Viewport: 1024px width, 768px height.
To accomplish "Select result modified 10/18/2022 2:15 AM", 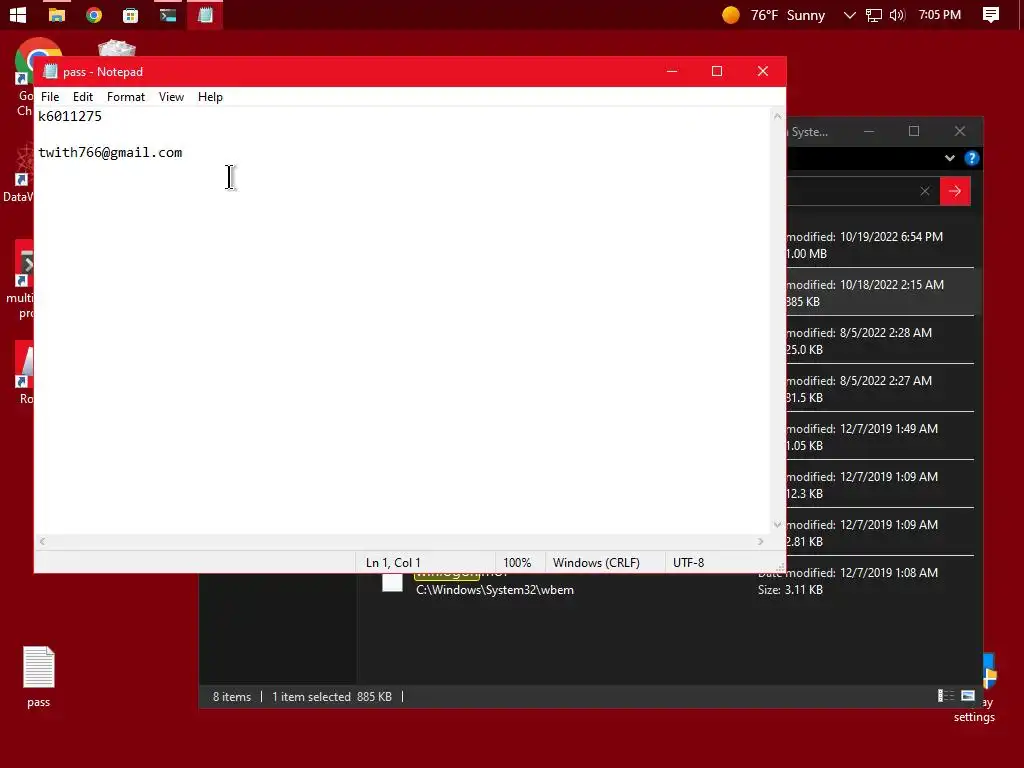I will 880,293.
